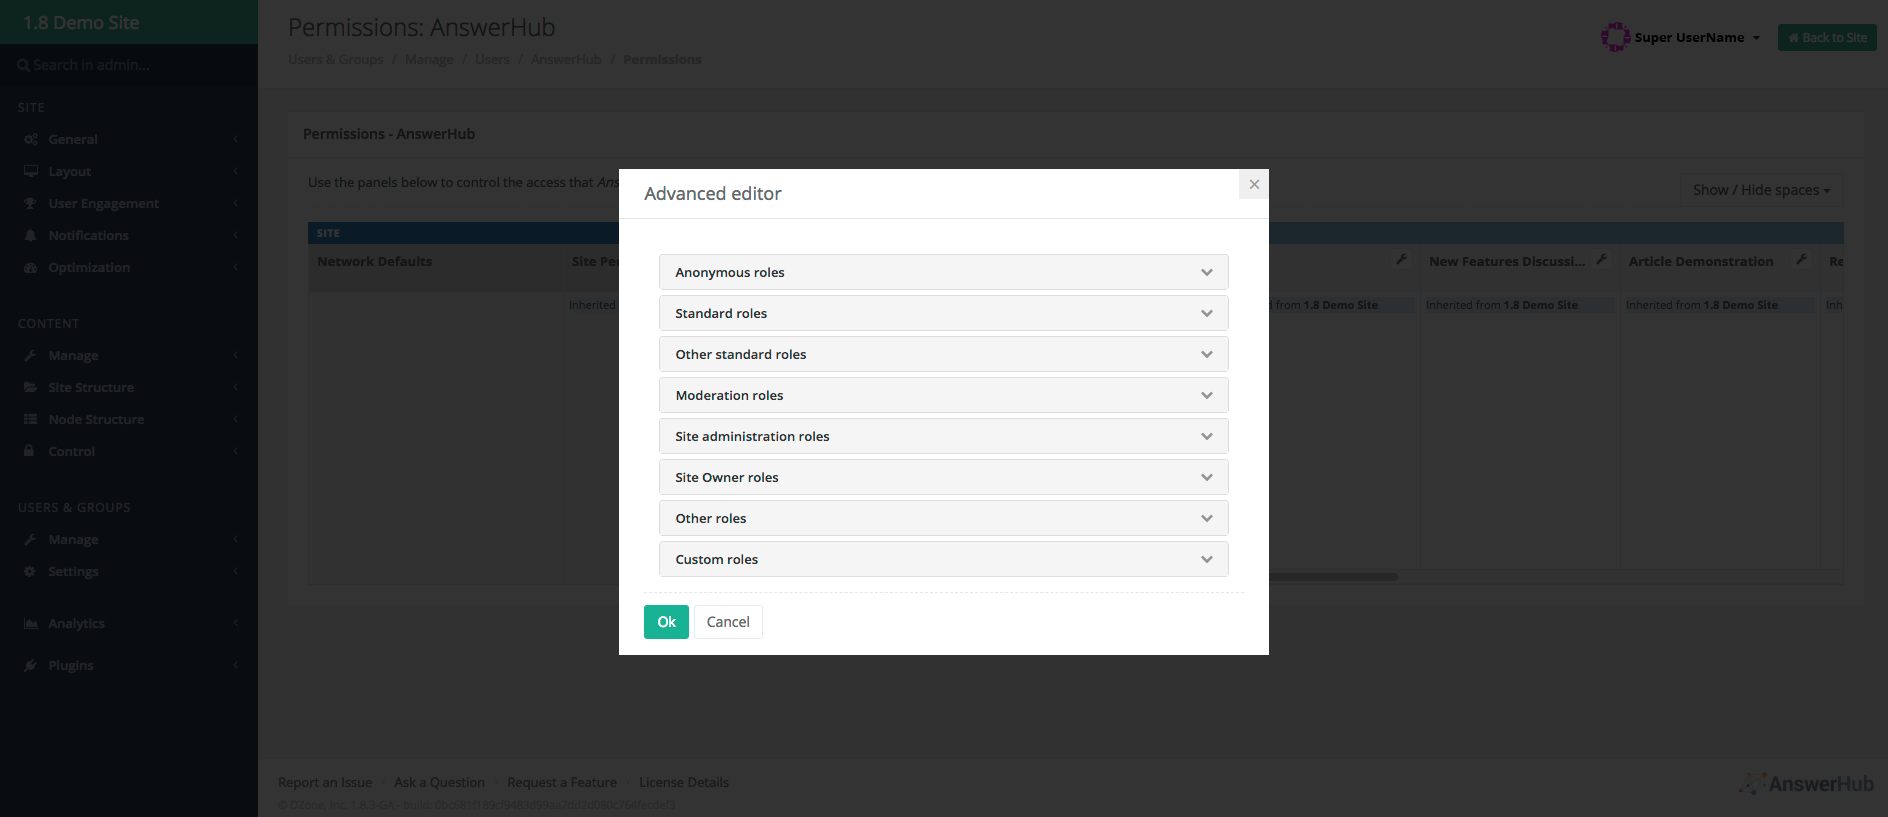Open the Site Structure sidebar menu
Screen dimensions: 1888x817
pos(129,387)
